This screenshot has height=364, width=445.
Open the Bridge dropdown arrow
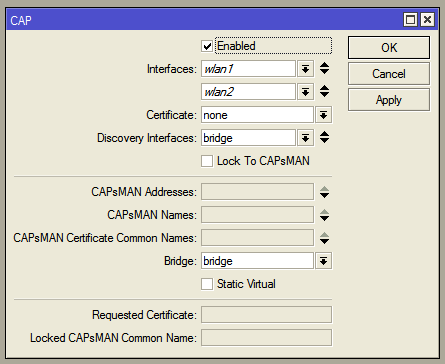(323, 261)
